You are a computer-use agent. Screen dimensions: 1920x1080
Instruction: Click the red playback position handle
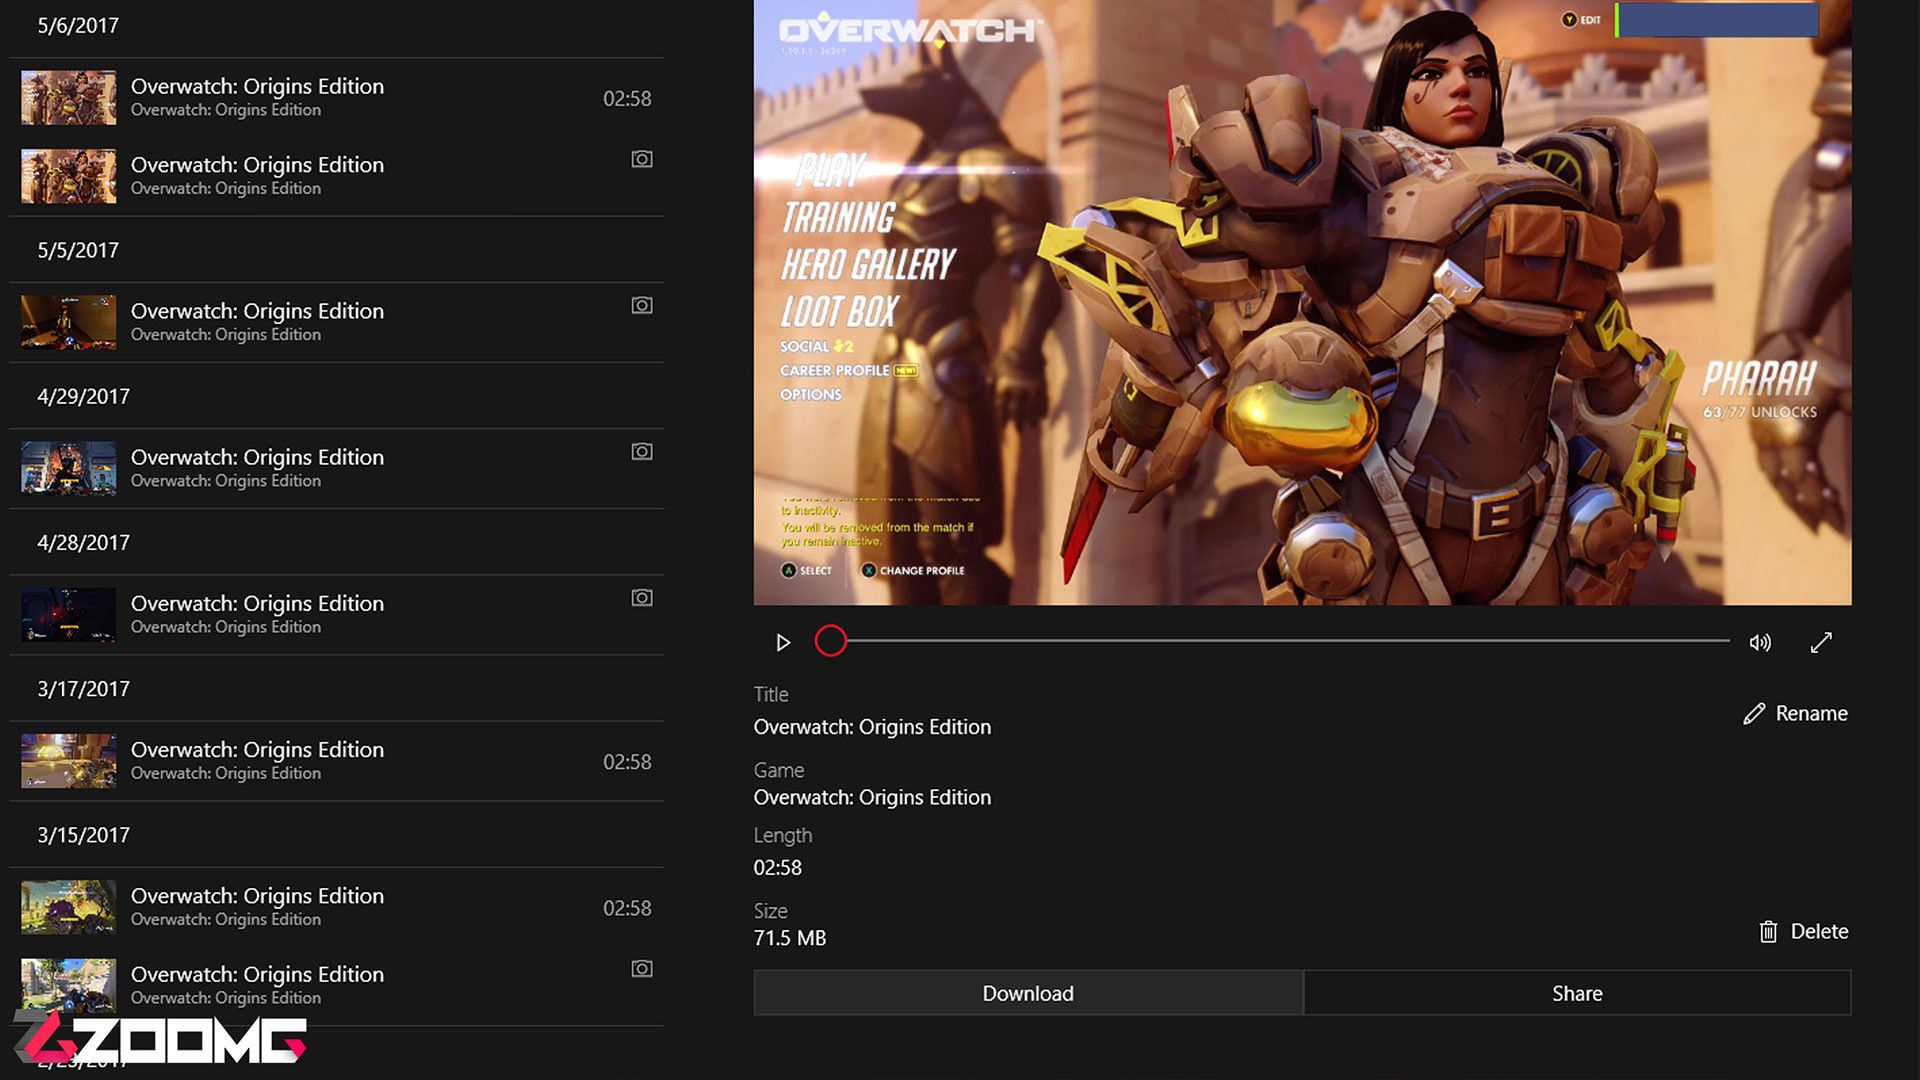pyautogui.click(x=830, y=641)
